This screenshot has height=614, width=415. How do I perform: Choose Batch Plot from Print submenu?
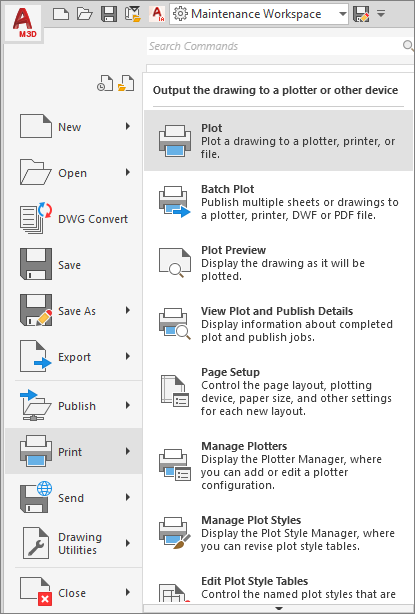[x=278, y=202]
